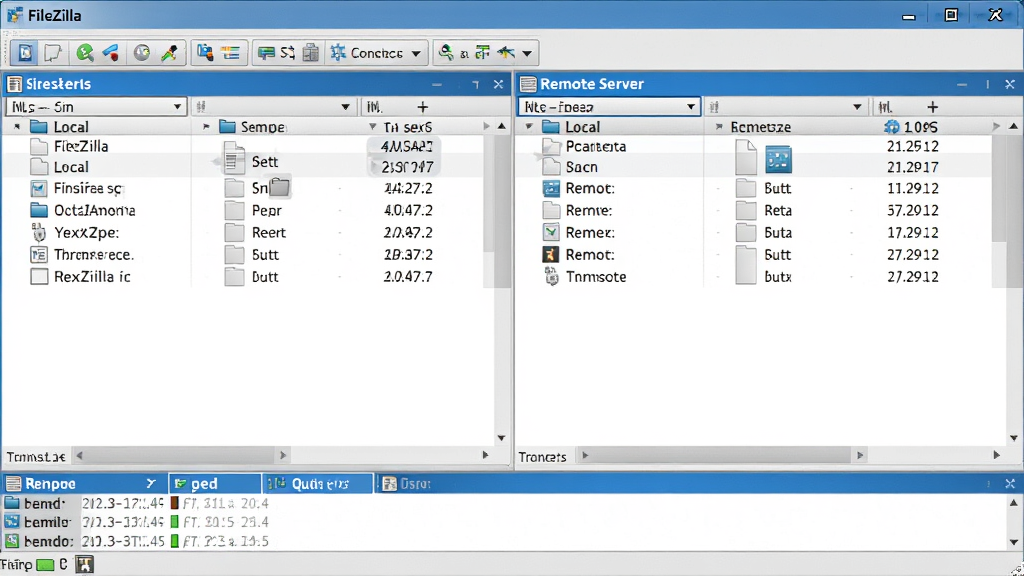Viewport: 1024px width, 576px height.
Task: Click the blank page icon in the toolbar
Action: (53, 53)
